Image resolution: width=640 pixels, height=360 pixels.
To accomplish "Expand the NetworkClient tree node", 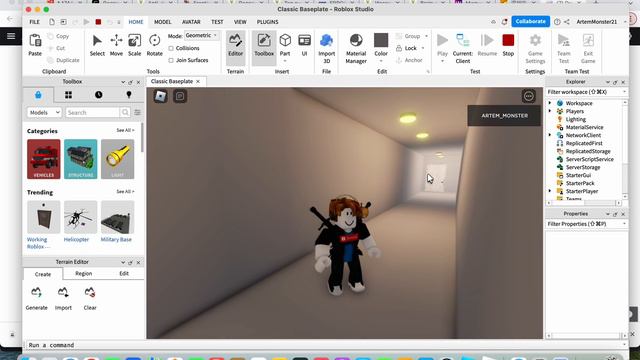I will 550,135.
